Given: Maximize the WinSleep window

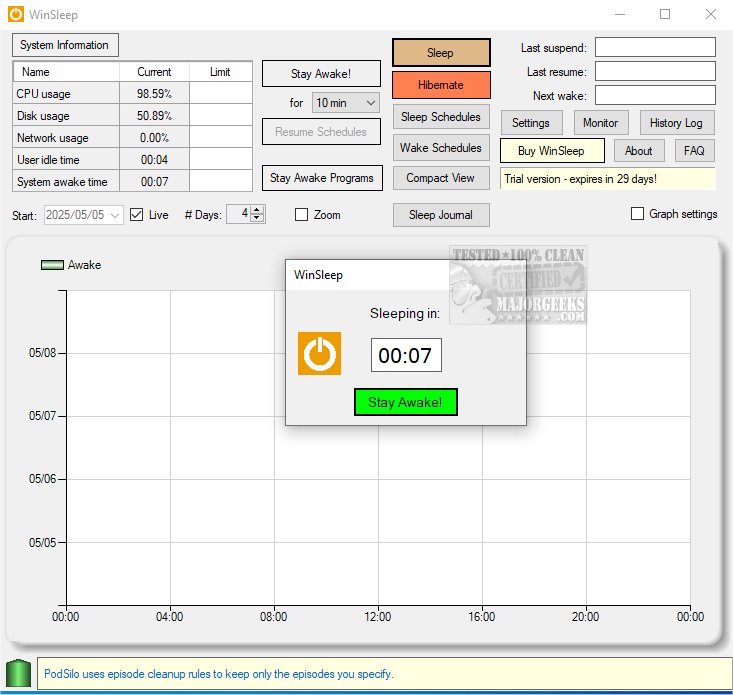Looking at the screenshot, I should click(x=665, y=14).
